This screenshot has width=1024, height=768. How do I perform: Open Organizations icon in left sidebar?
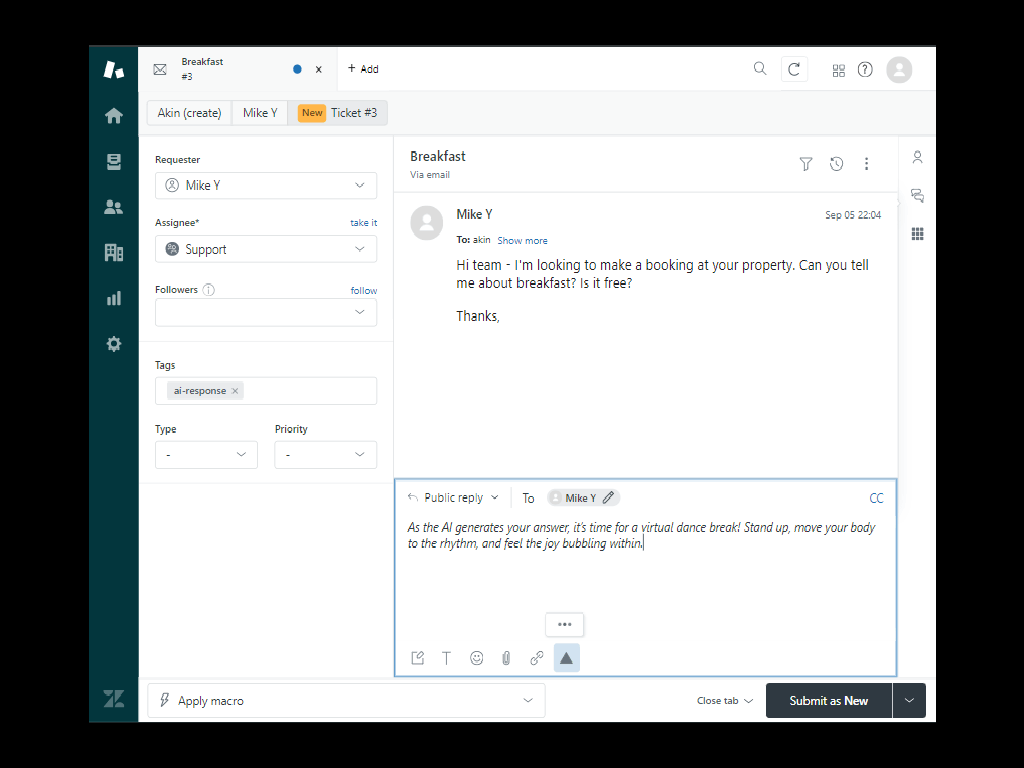click(114, 253)
